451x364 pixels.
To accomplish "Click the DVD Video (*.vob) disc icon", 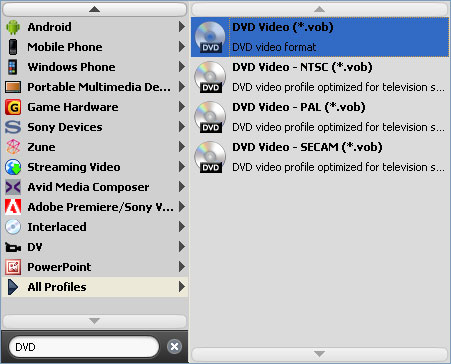I will (210, 37).
